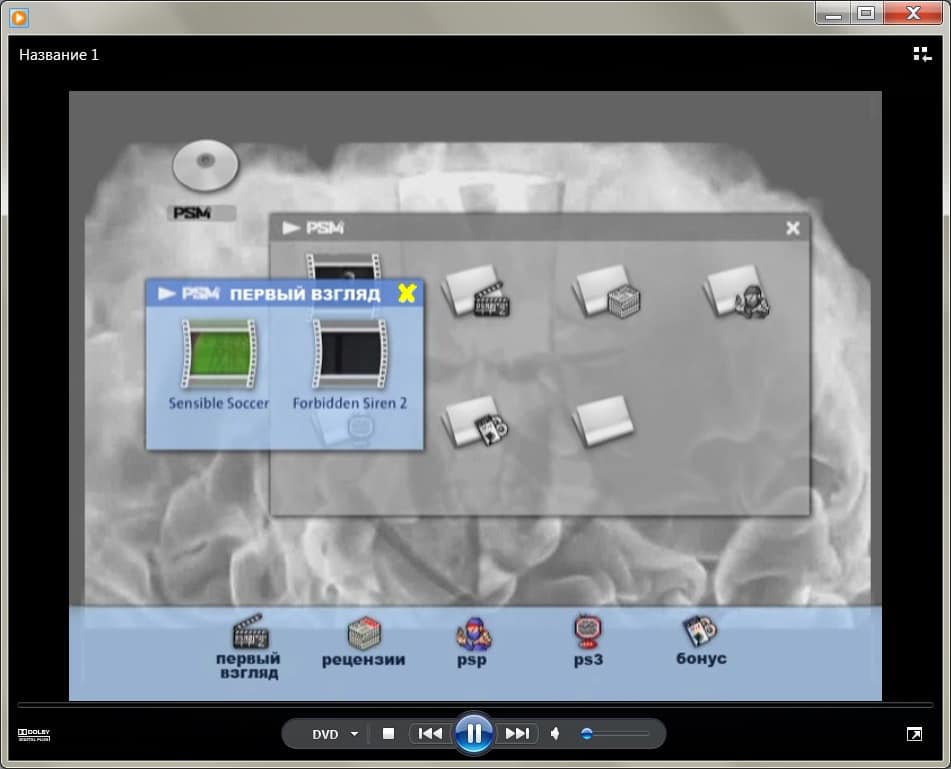Pause playback with the round blue button

(474, 734)
